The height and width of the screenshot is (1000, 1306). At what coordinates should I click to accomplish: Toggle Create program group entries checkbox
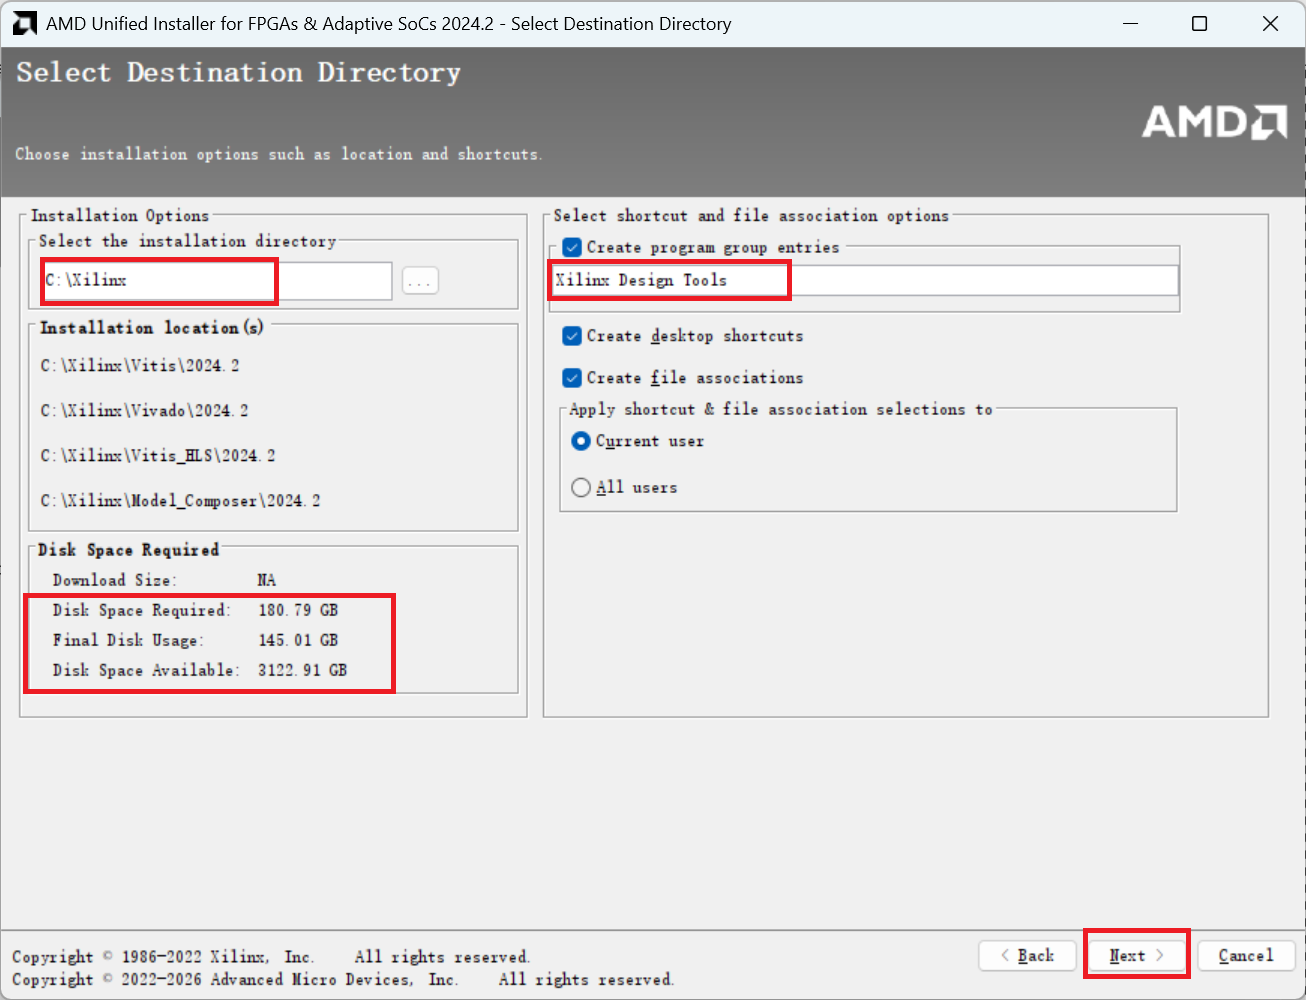point(572,247)
